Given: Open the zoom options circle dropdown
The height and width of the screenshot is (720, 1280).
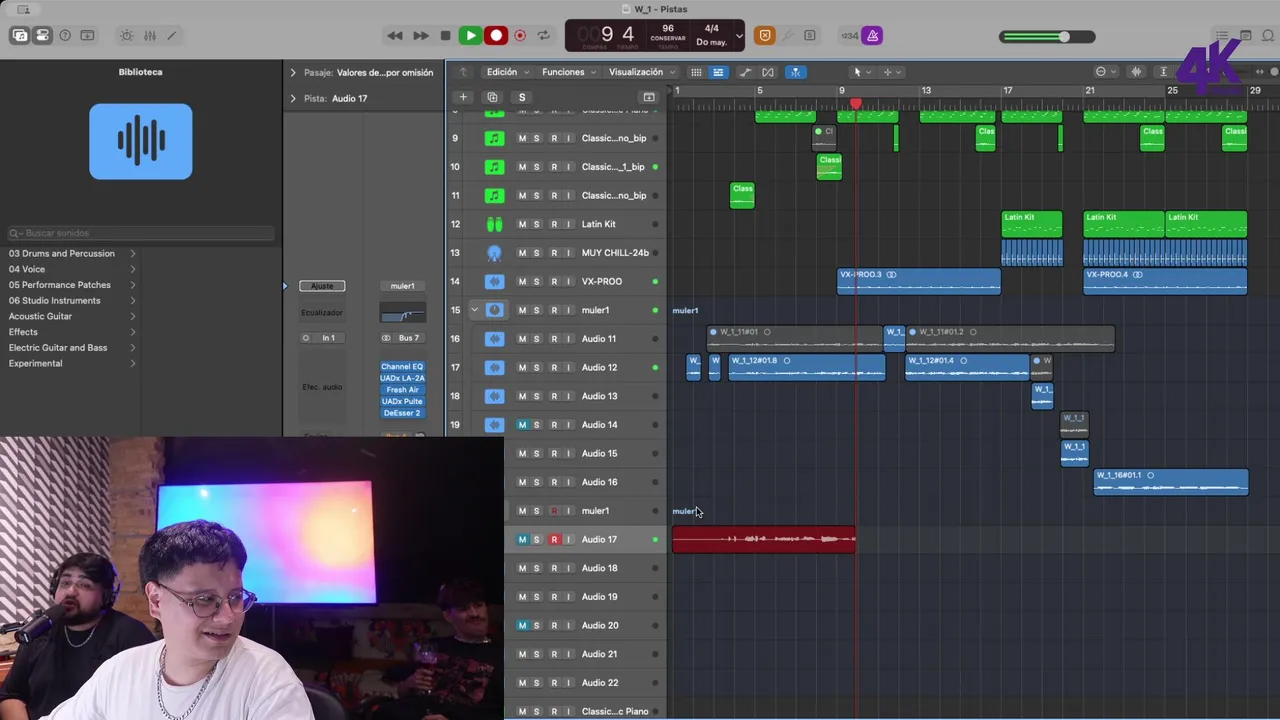Looking at the screenshot, I should (x=1105, y=72).
